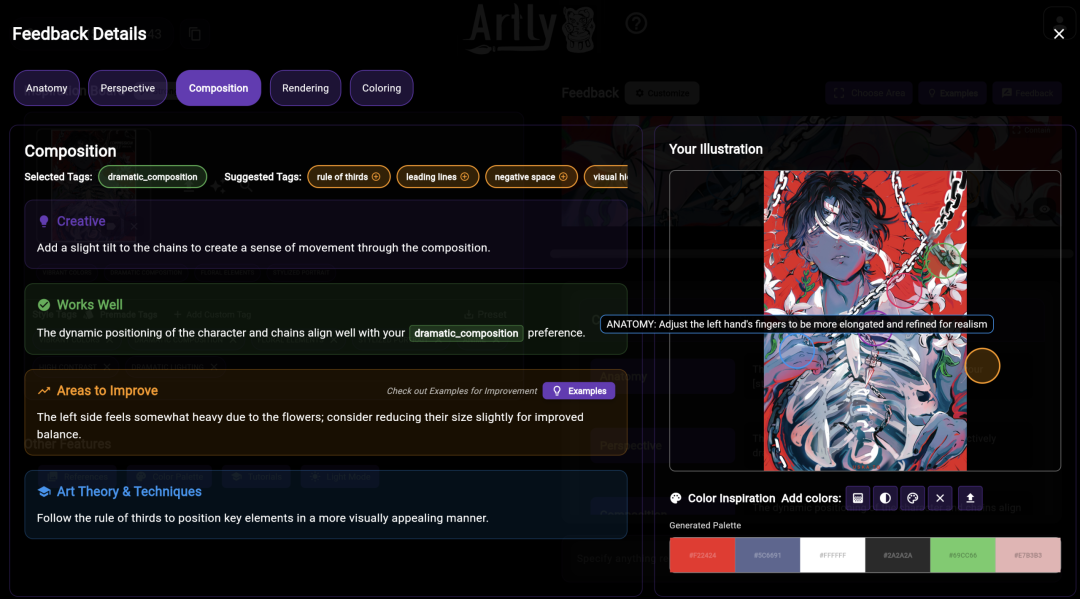
Task: Click the trend arrow icon by Areas to Improve
Action: pyautogui.click(x=44, y=390)
